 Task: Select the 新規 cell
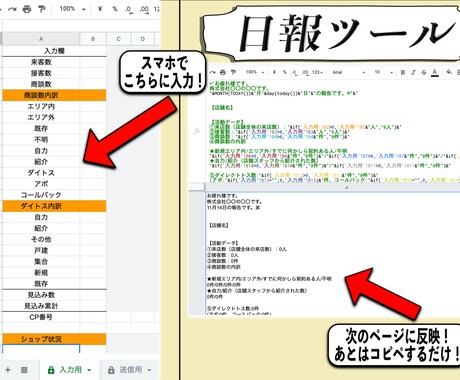(41, 272)
